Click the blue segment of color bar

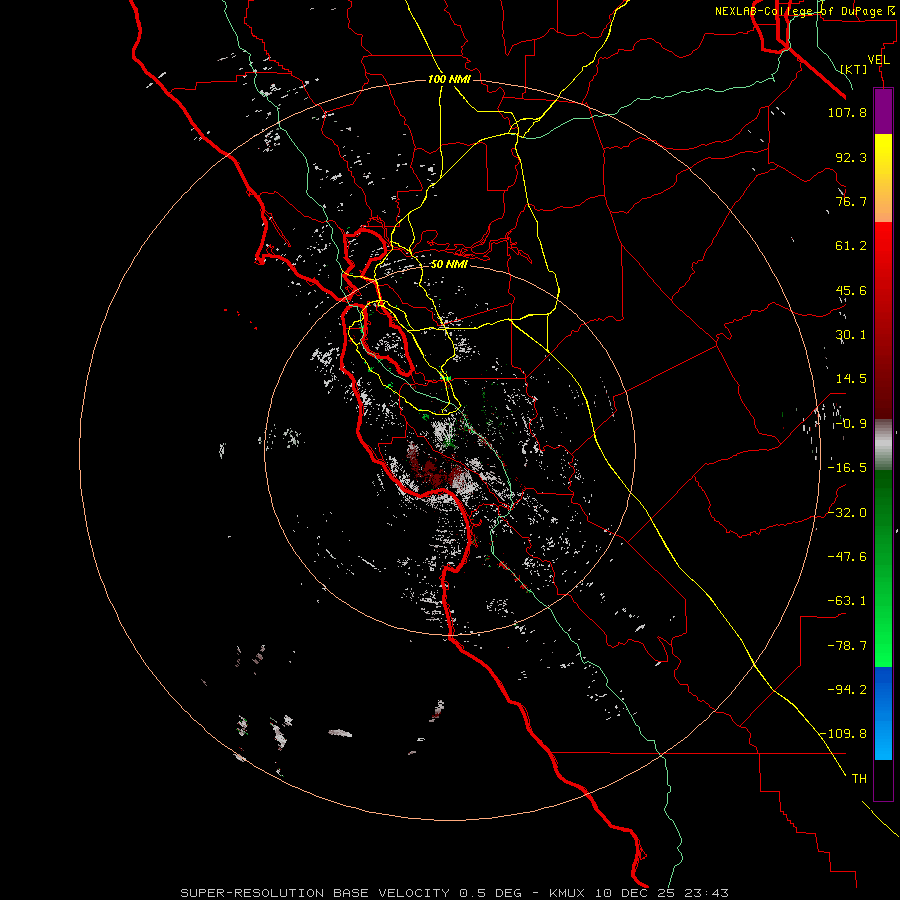pos(883,713)
